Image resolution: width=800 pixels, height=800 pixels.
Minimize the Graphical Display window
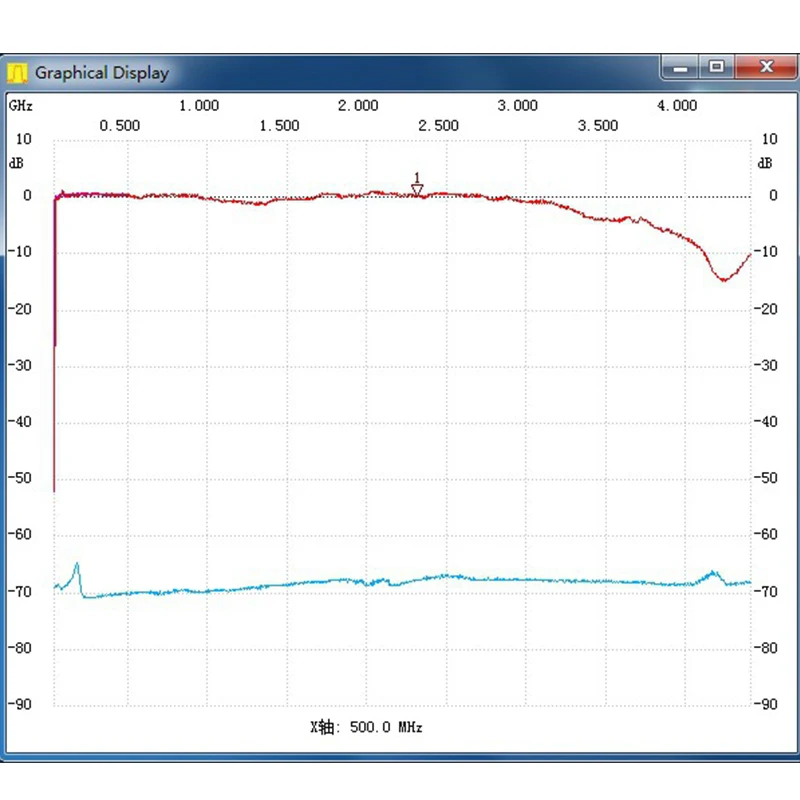tap(680, 67)
